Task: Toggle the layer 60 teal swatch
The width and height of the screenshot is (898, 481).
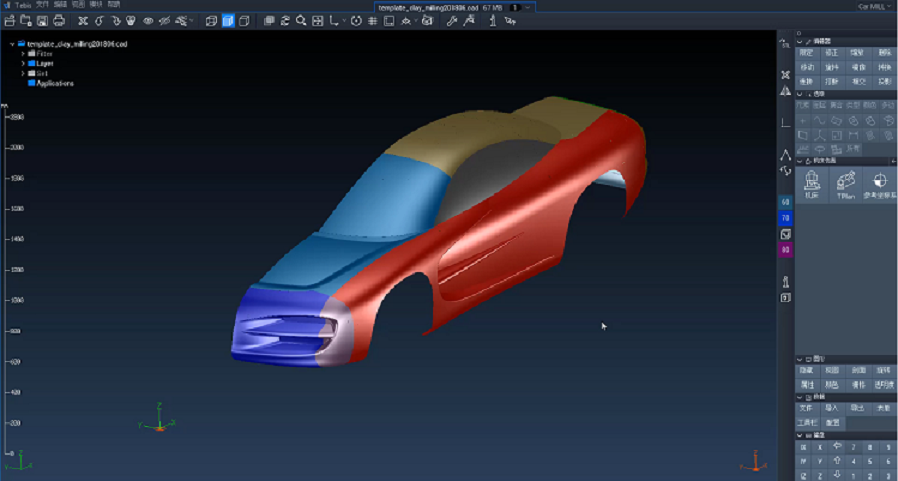Action: [785, 202]
